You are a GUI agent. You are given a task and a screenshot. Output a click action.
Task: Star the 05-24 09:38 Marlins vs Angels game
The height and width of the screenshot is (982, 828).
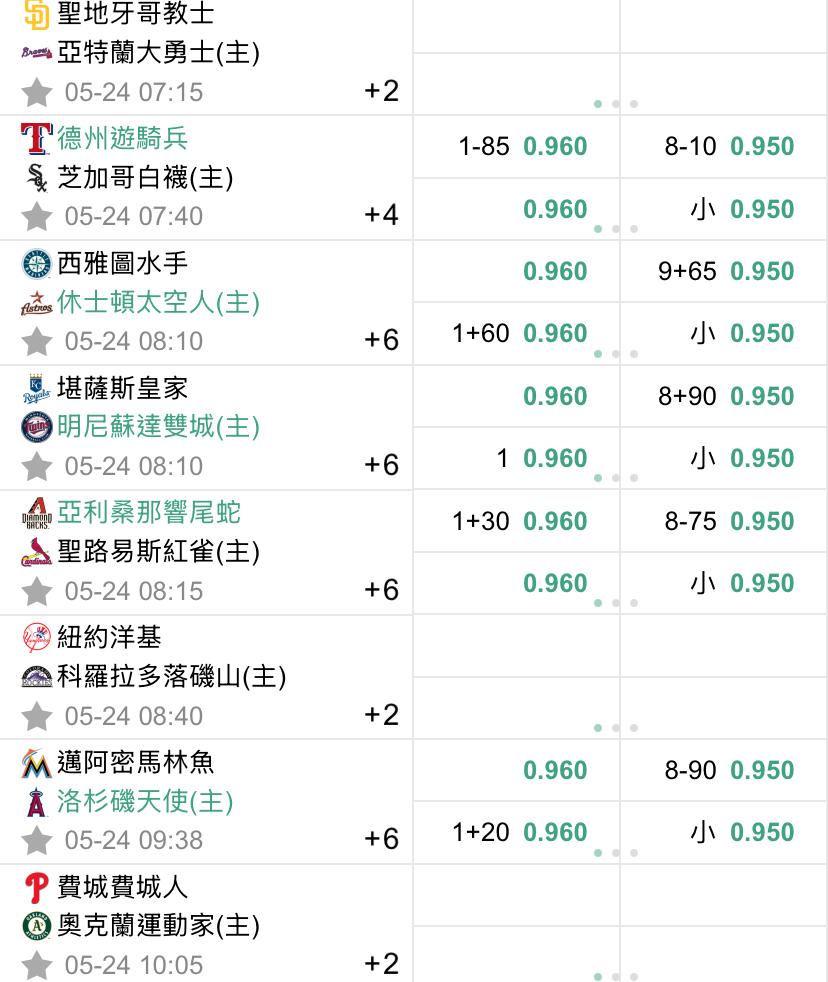[x=36, y=840]
